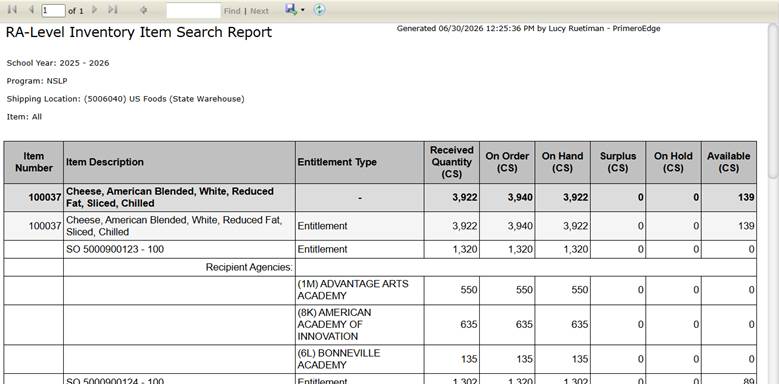Click bold item number 100037
779x384 pixels.
point(45,198)
